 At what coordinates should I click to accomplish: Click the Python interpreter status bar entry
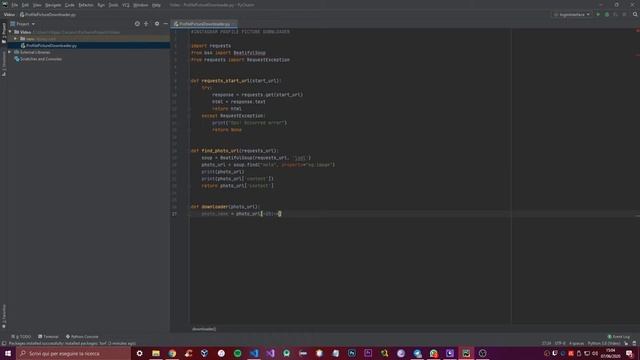click(x=604, y=344)
